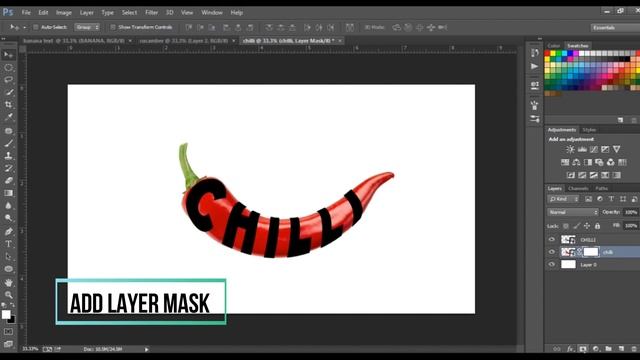Open the Fill 100% dropdown
640x360 pixels.
(631, 226)
